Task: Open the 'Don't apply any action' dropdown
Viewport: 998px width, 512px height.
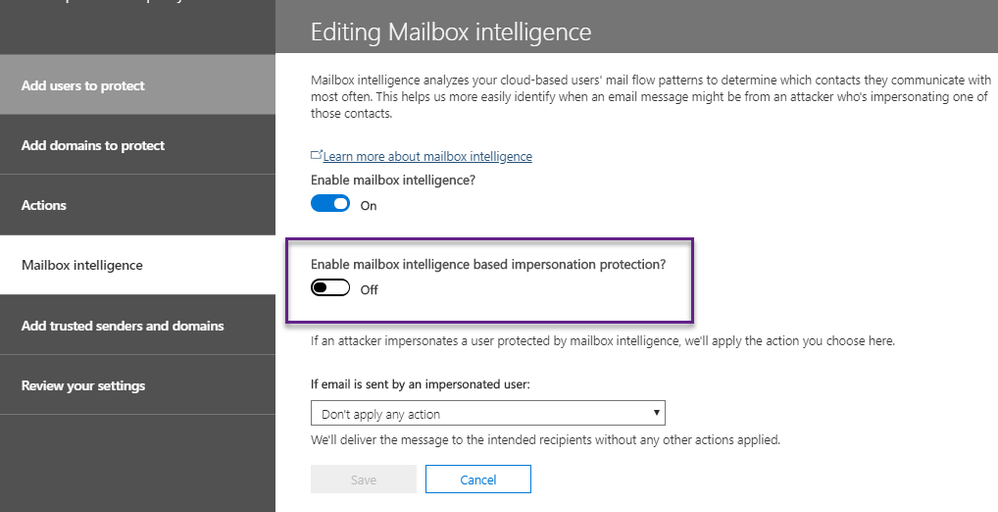Action: click(x=487, y=413)
